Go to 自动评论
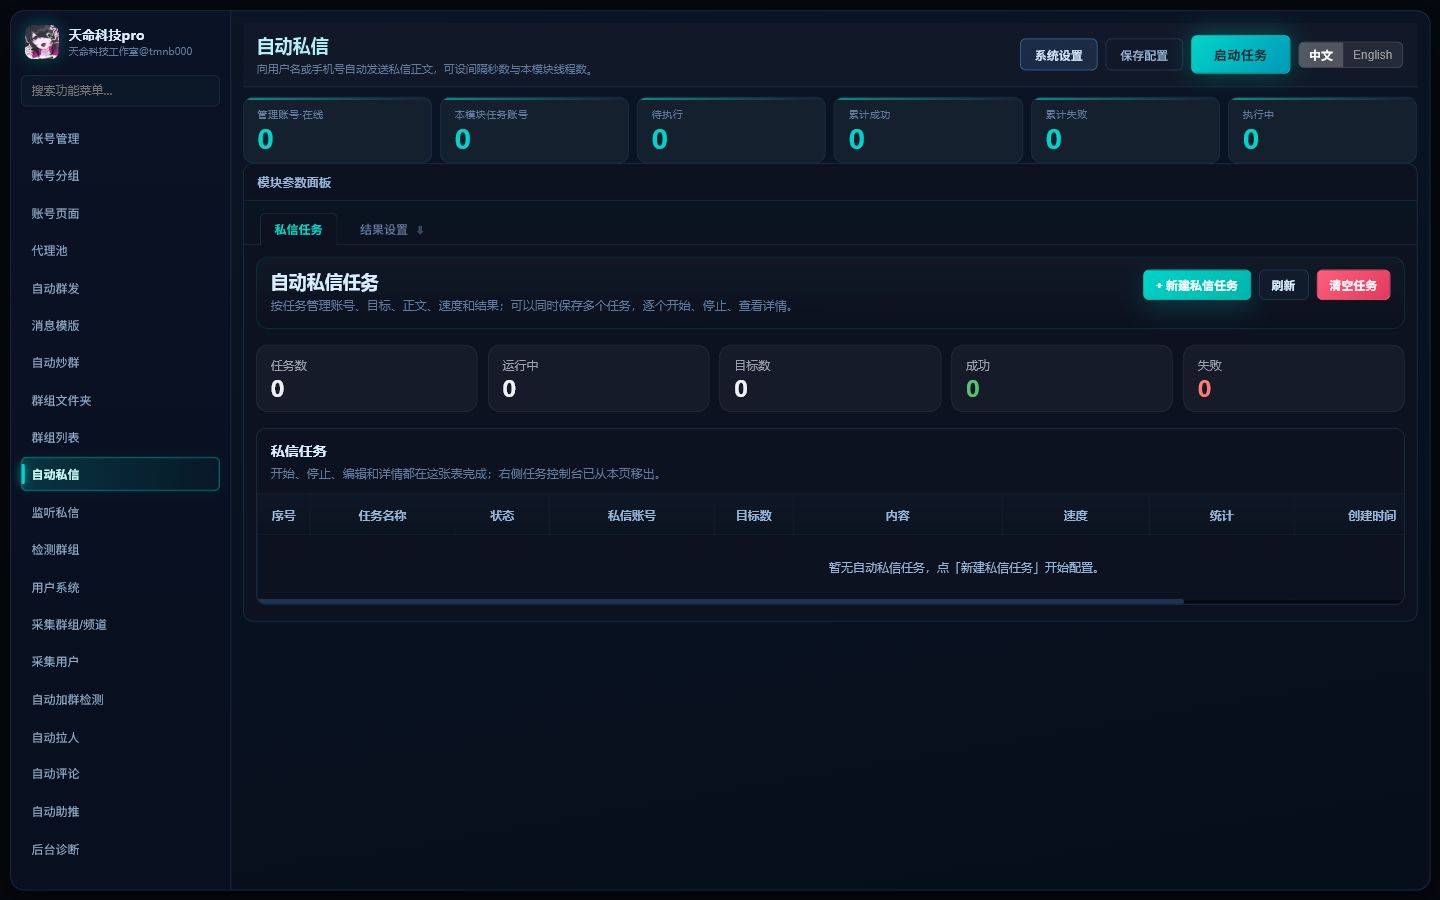The image size is (1440, 900). click(120, 773)
